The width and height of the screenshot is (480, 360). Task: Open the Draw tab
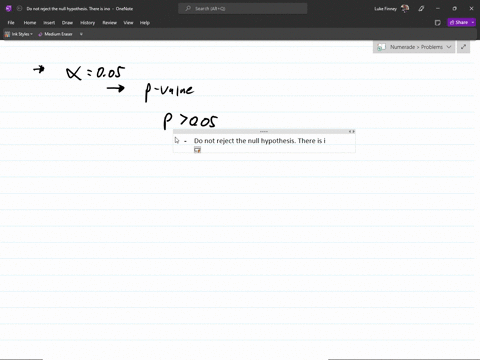[67, 23]
